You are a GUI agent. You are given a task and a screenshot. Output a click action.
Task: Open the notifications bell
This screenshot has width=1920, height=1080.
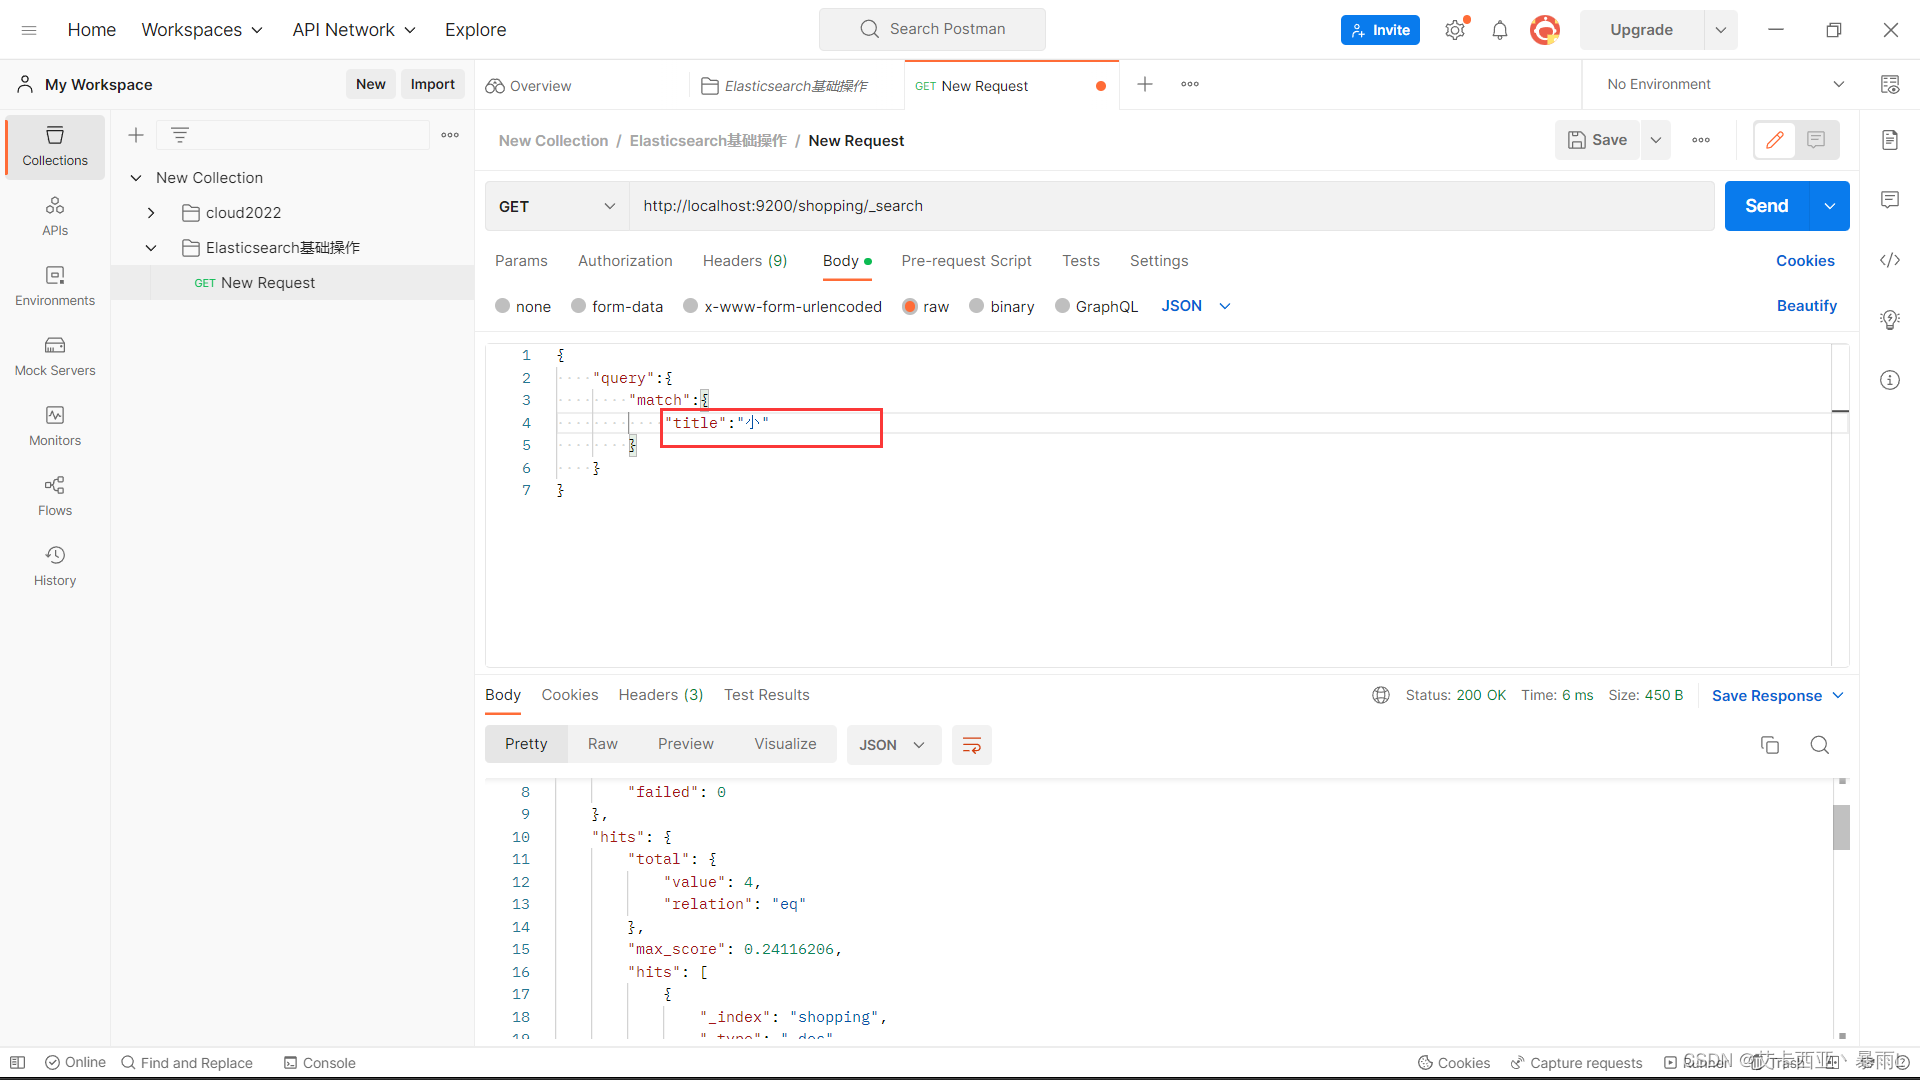point(1500,30)
